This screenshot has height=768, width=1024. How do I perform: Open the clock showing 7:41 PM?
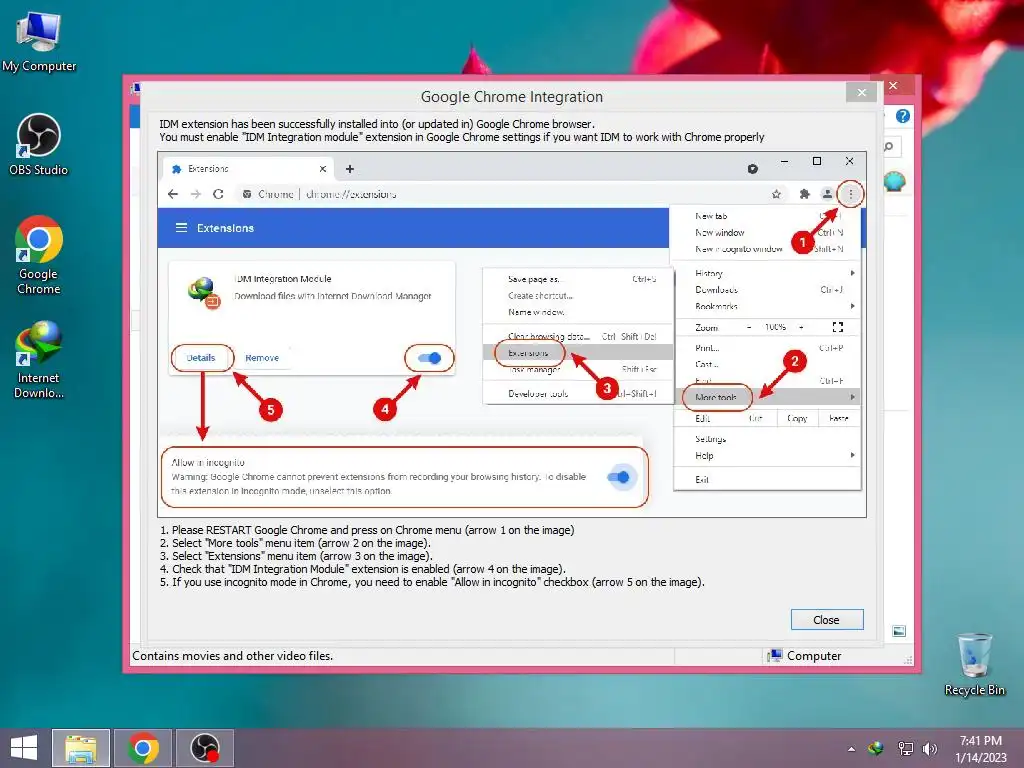click(980, 749)
